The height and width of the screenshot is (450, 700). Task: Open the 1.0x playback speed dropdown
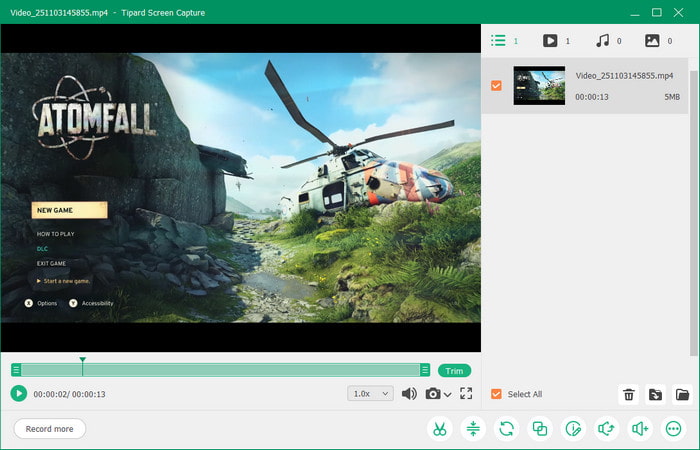[x=370, y=394]
